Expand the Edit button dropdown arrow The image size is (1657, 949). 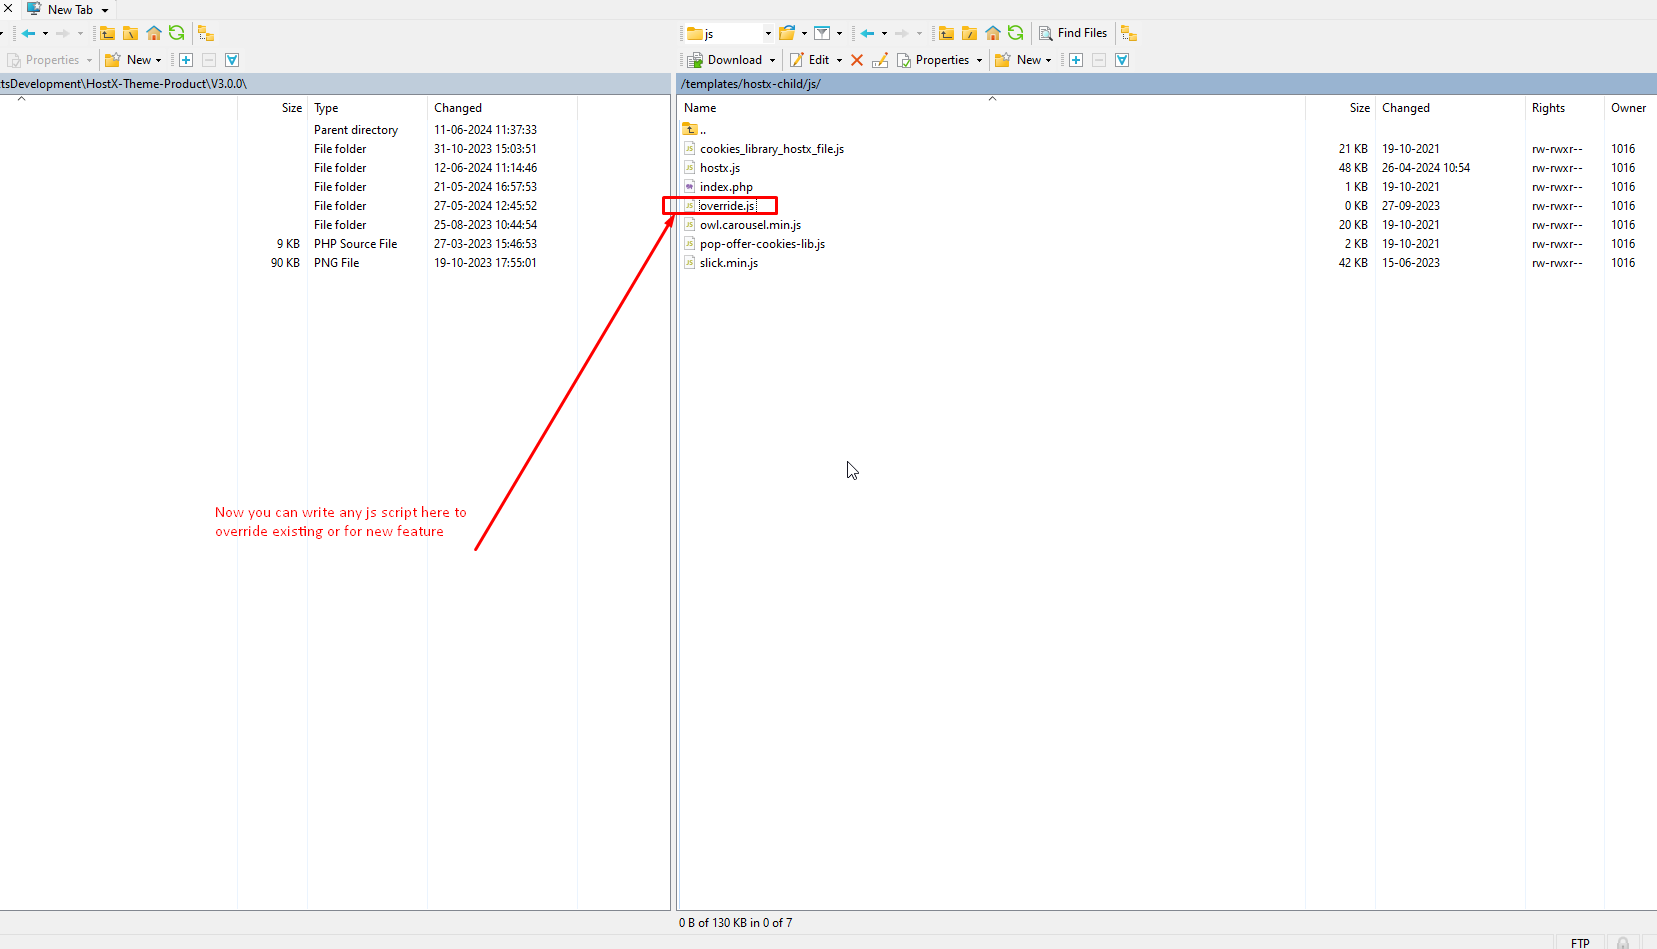click(x=839, y=60)
